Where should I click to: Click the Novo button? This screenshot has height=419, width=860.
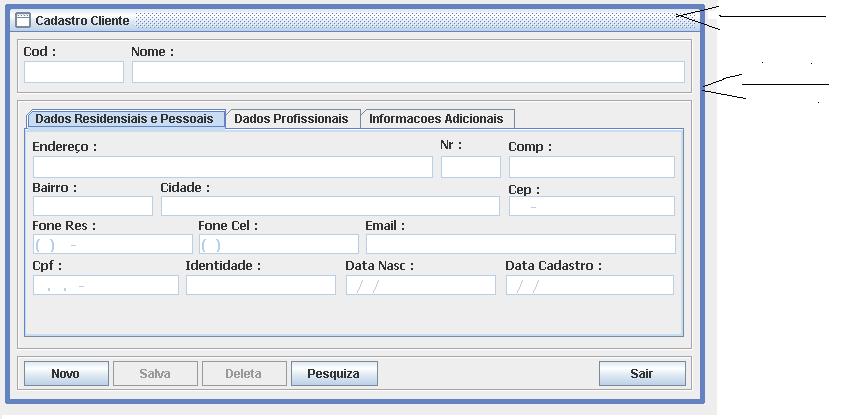pos(66,373)
